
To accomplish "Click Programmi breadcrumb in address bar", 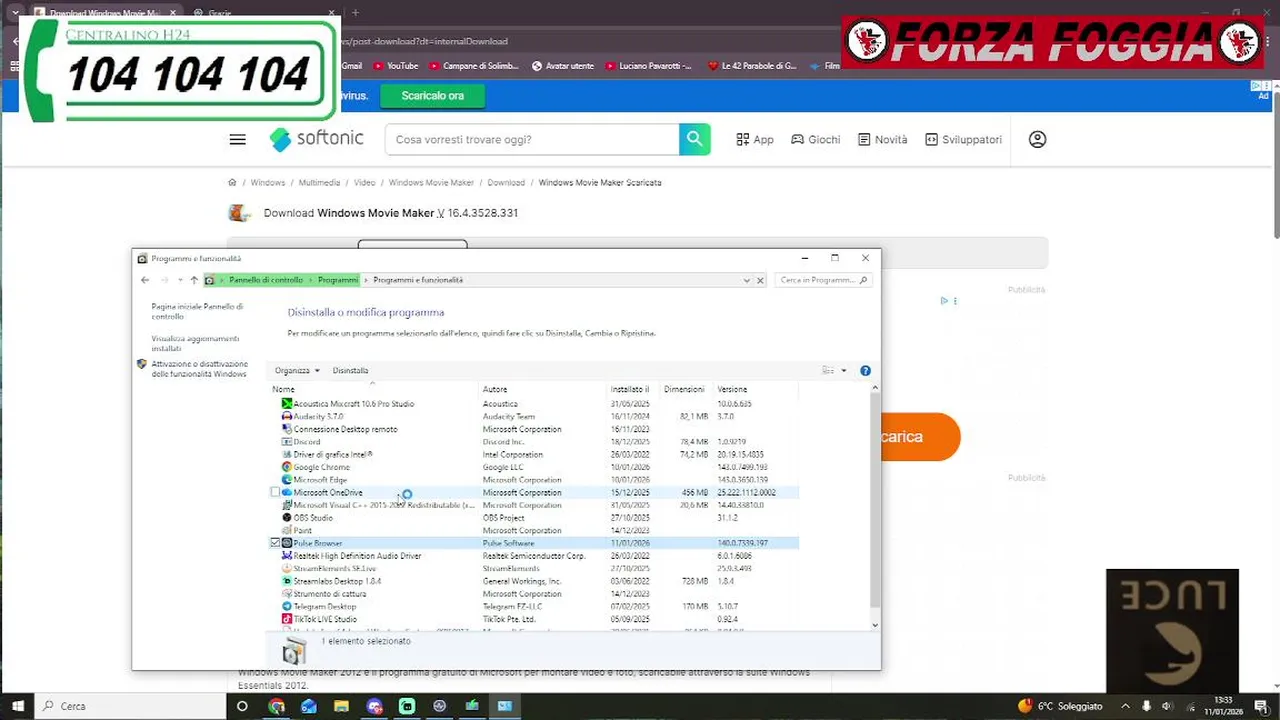I will [338, 280].
